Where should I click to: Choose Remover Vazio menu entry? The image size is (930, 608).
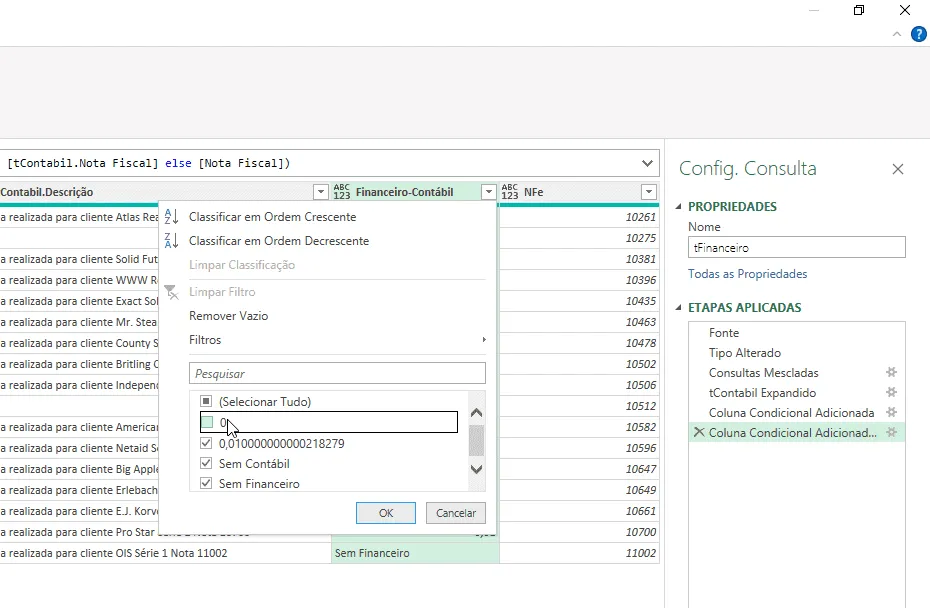coord(228,316)
